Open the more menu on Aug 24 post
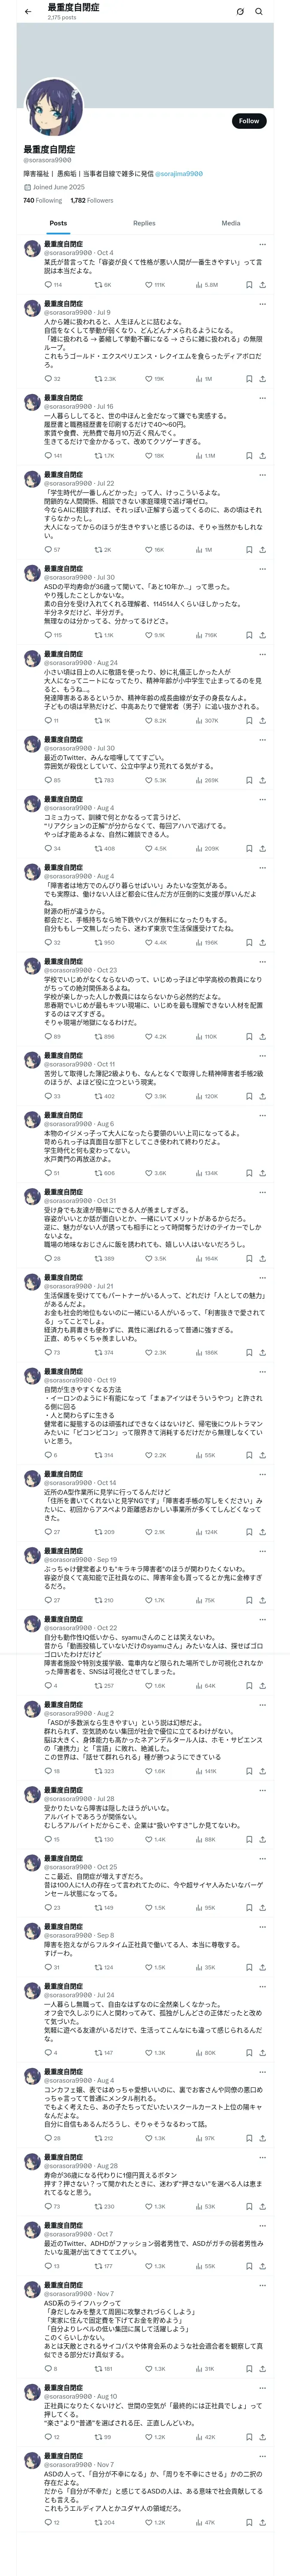Screen dimensions: 290x2576 [263, 654]
